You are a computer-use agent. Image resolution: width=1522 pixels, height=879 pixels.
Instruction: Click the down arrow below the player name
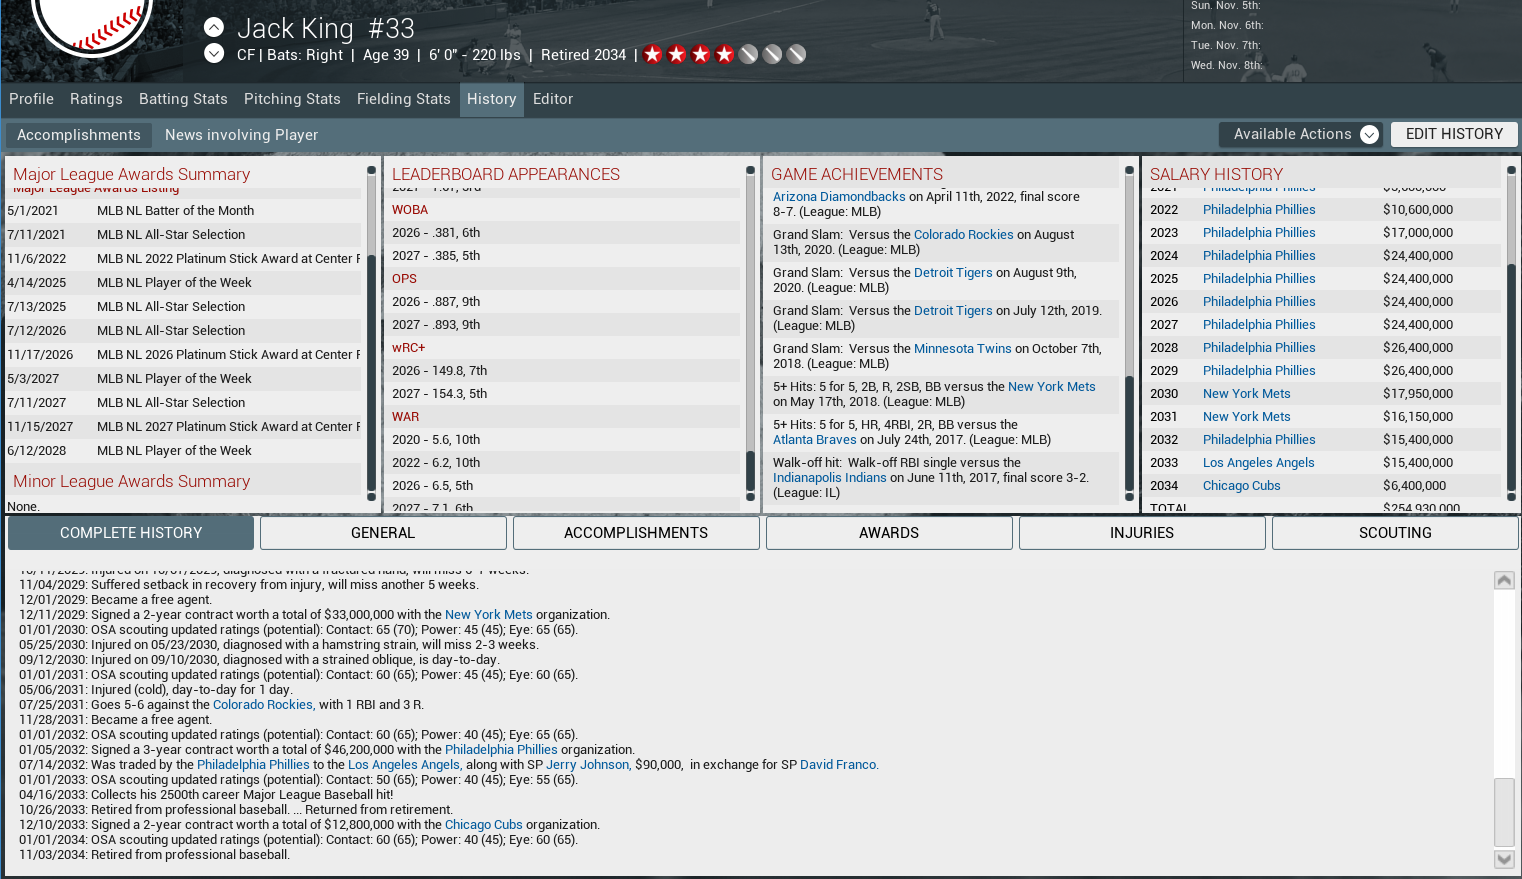click(214, 53)
